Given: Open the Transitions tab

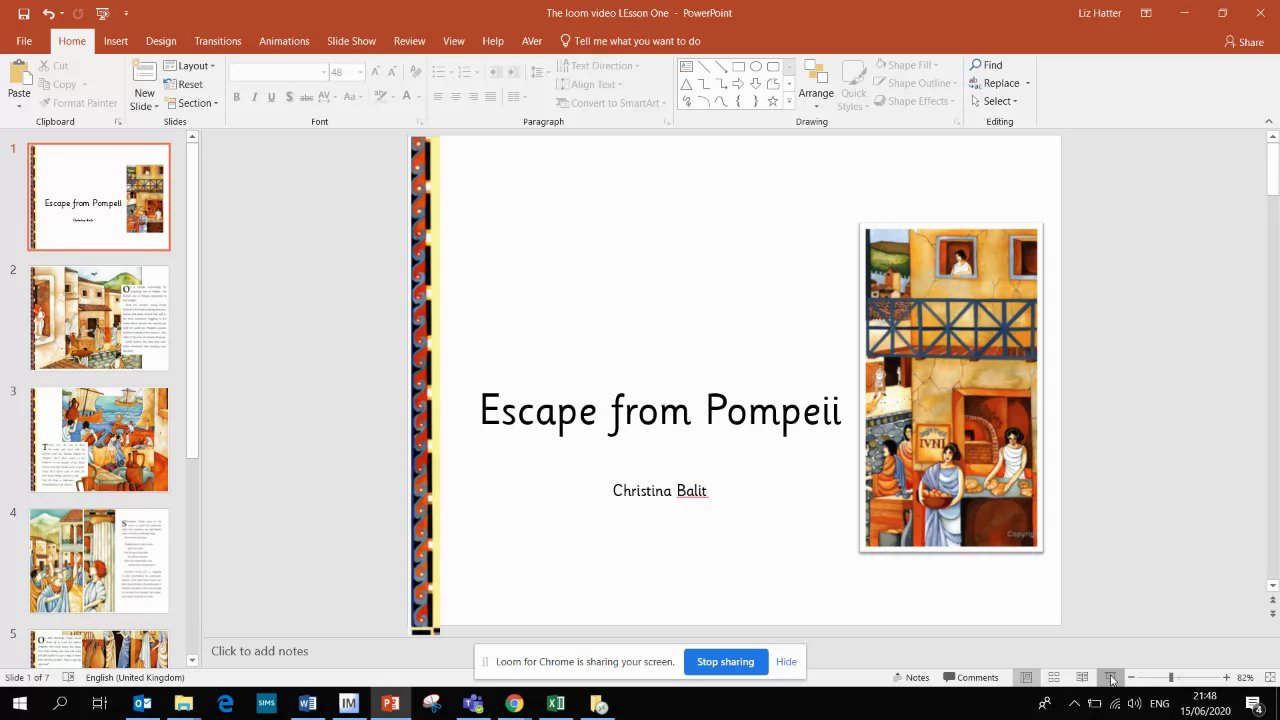Looking at the screenshot, I should (217, 41).
